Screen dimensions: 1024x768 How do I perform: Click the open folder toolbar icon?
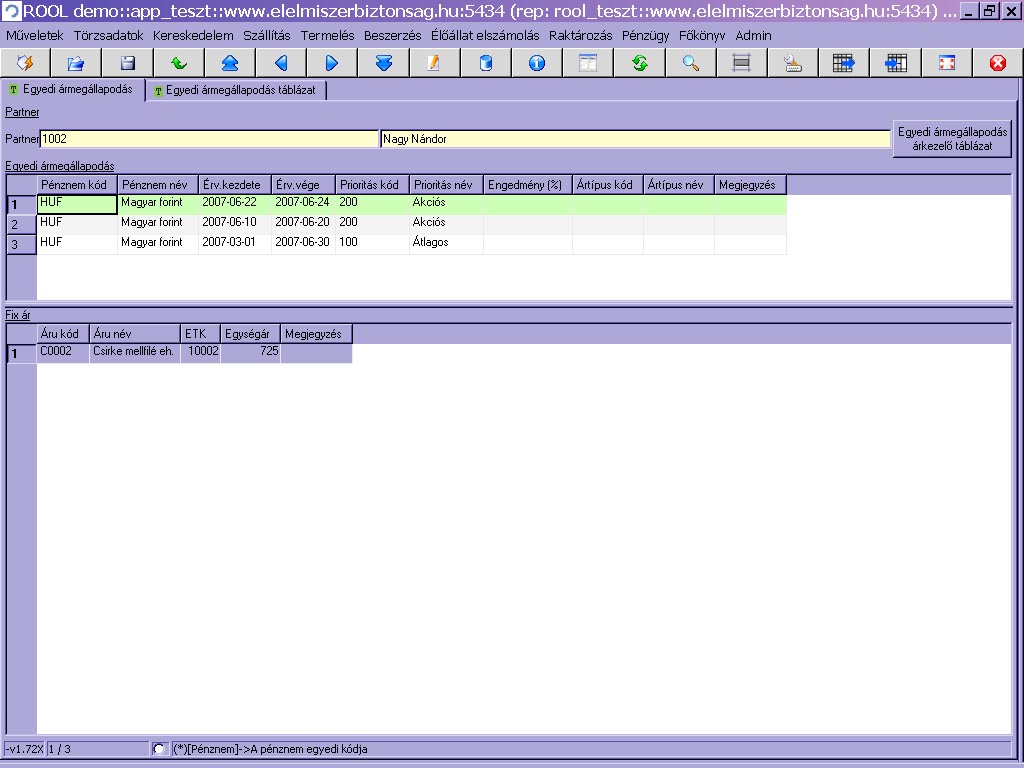(76, 63)
